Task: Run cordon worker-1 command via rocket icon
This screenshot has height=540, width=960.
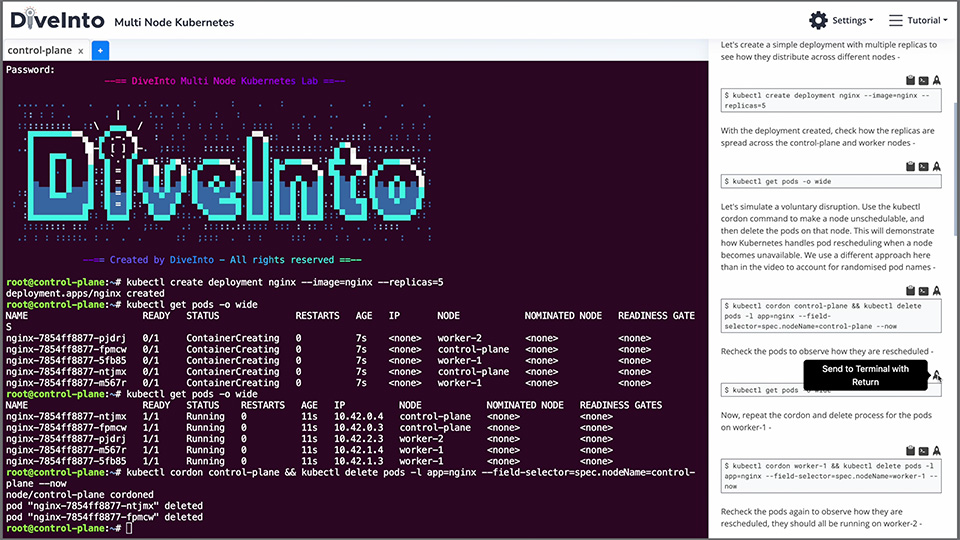Action: [x=937, y=451]
